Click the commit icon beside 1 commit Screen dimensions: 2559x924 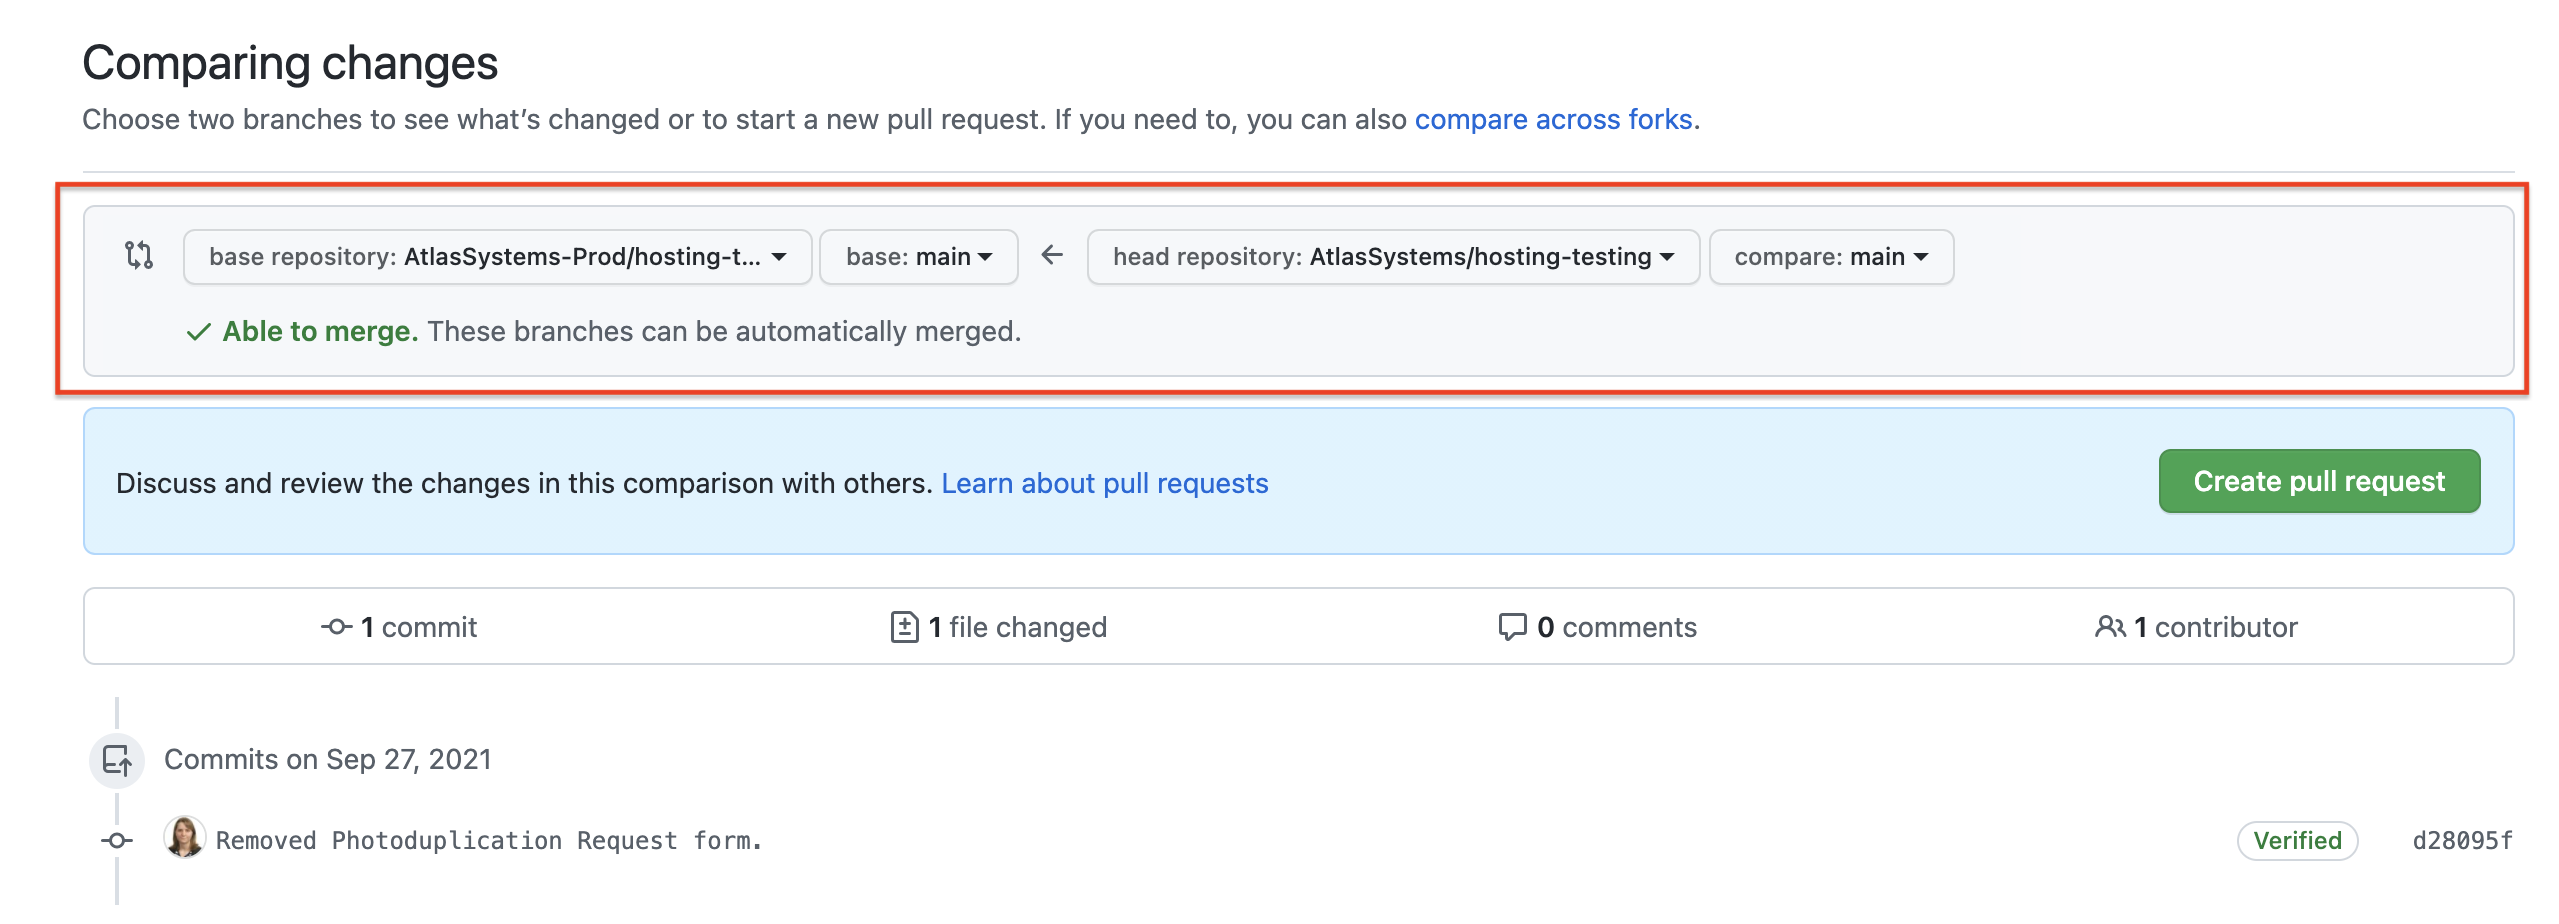336,627
